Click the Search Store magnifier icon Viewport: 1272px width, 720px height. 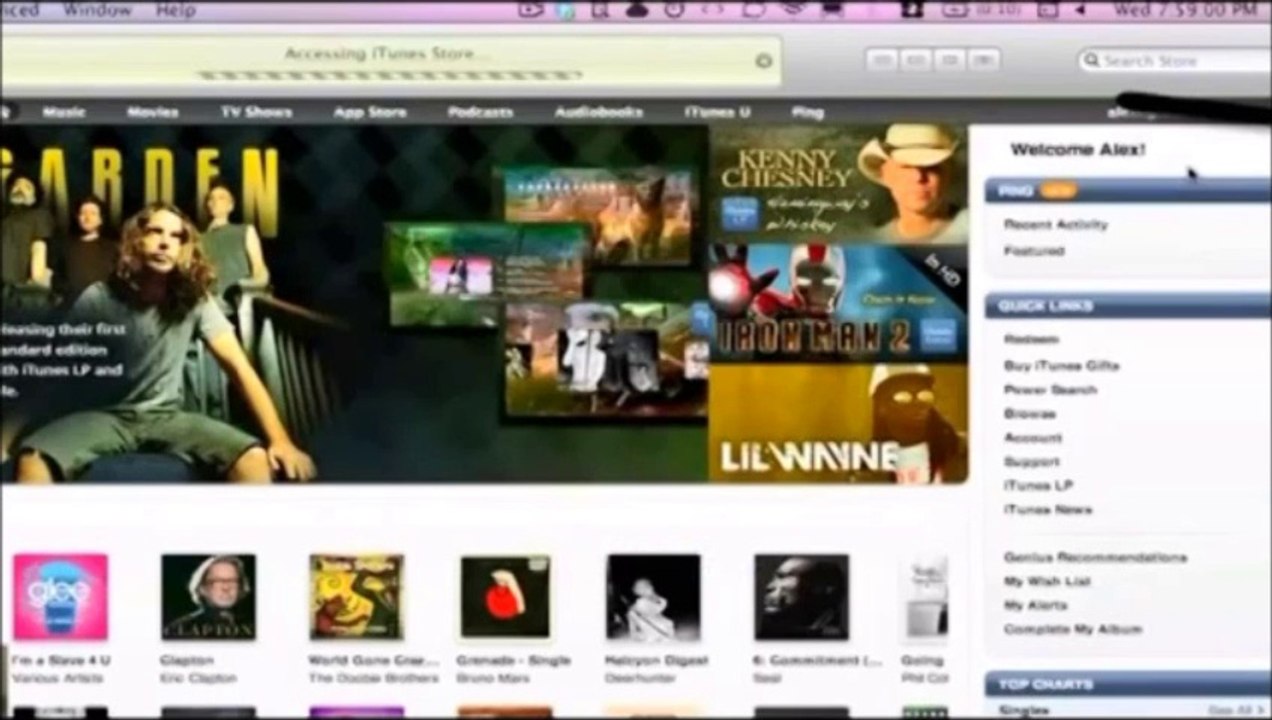tap(1092, 61)
